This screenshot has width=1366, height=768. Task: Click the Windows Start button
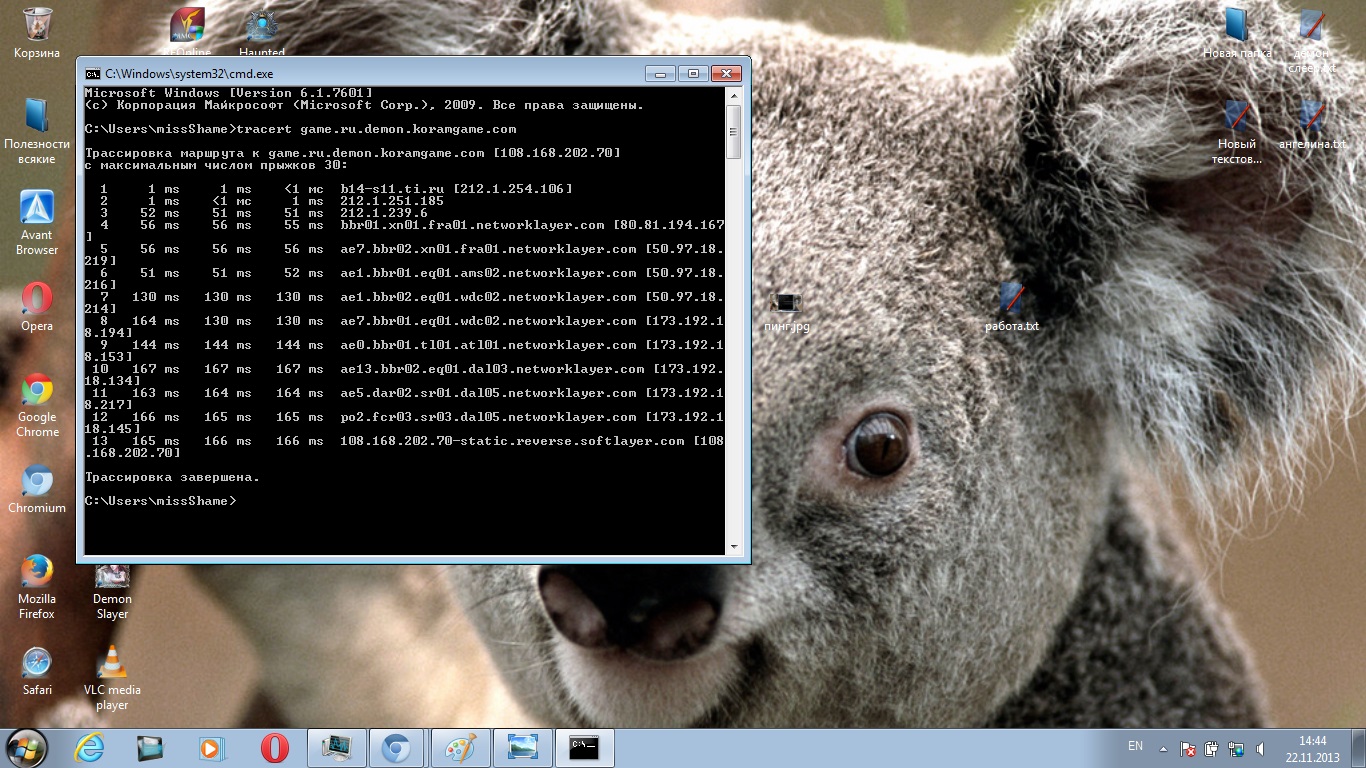[26, 747]
